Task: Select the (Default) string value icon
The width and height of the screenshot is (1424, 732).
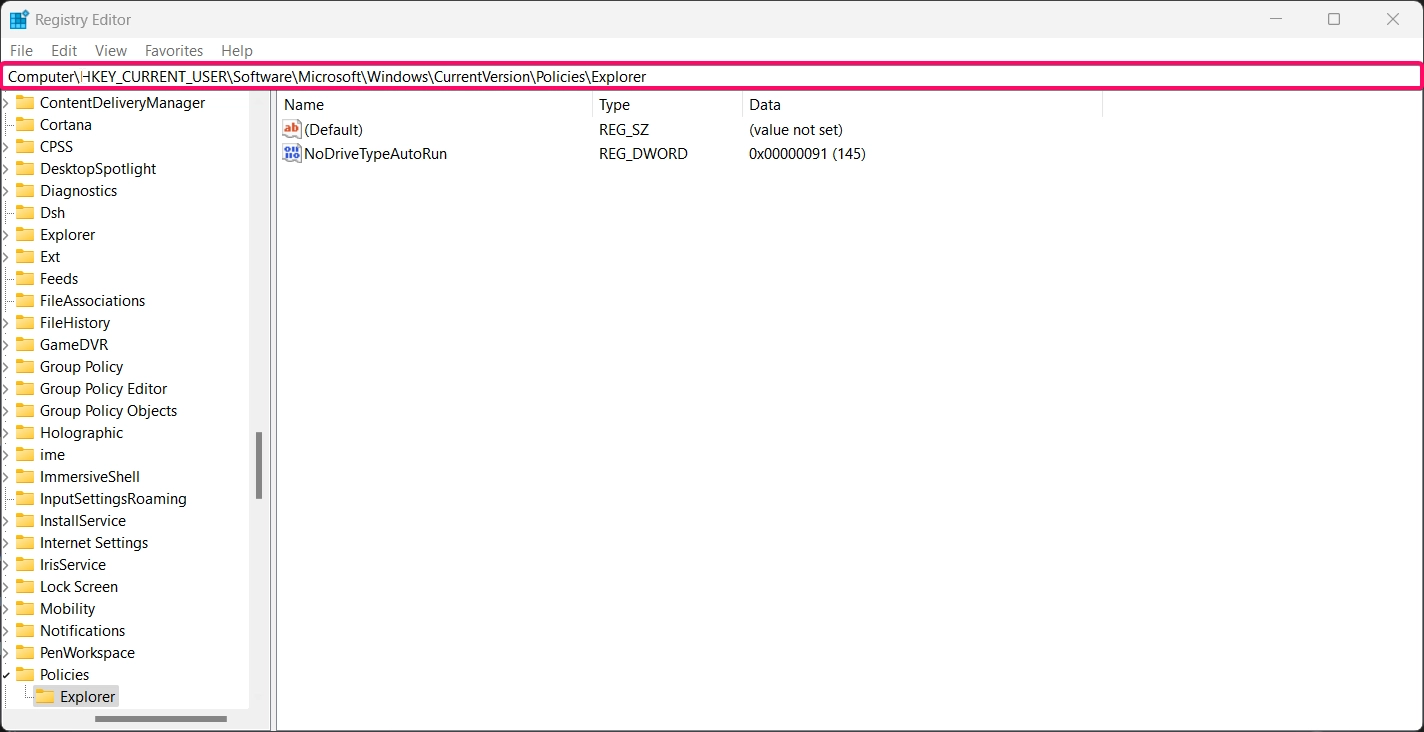Action: (292, 129)
